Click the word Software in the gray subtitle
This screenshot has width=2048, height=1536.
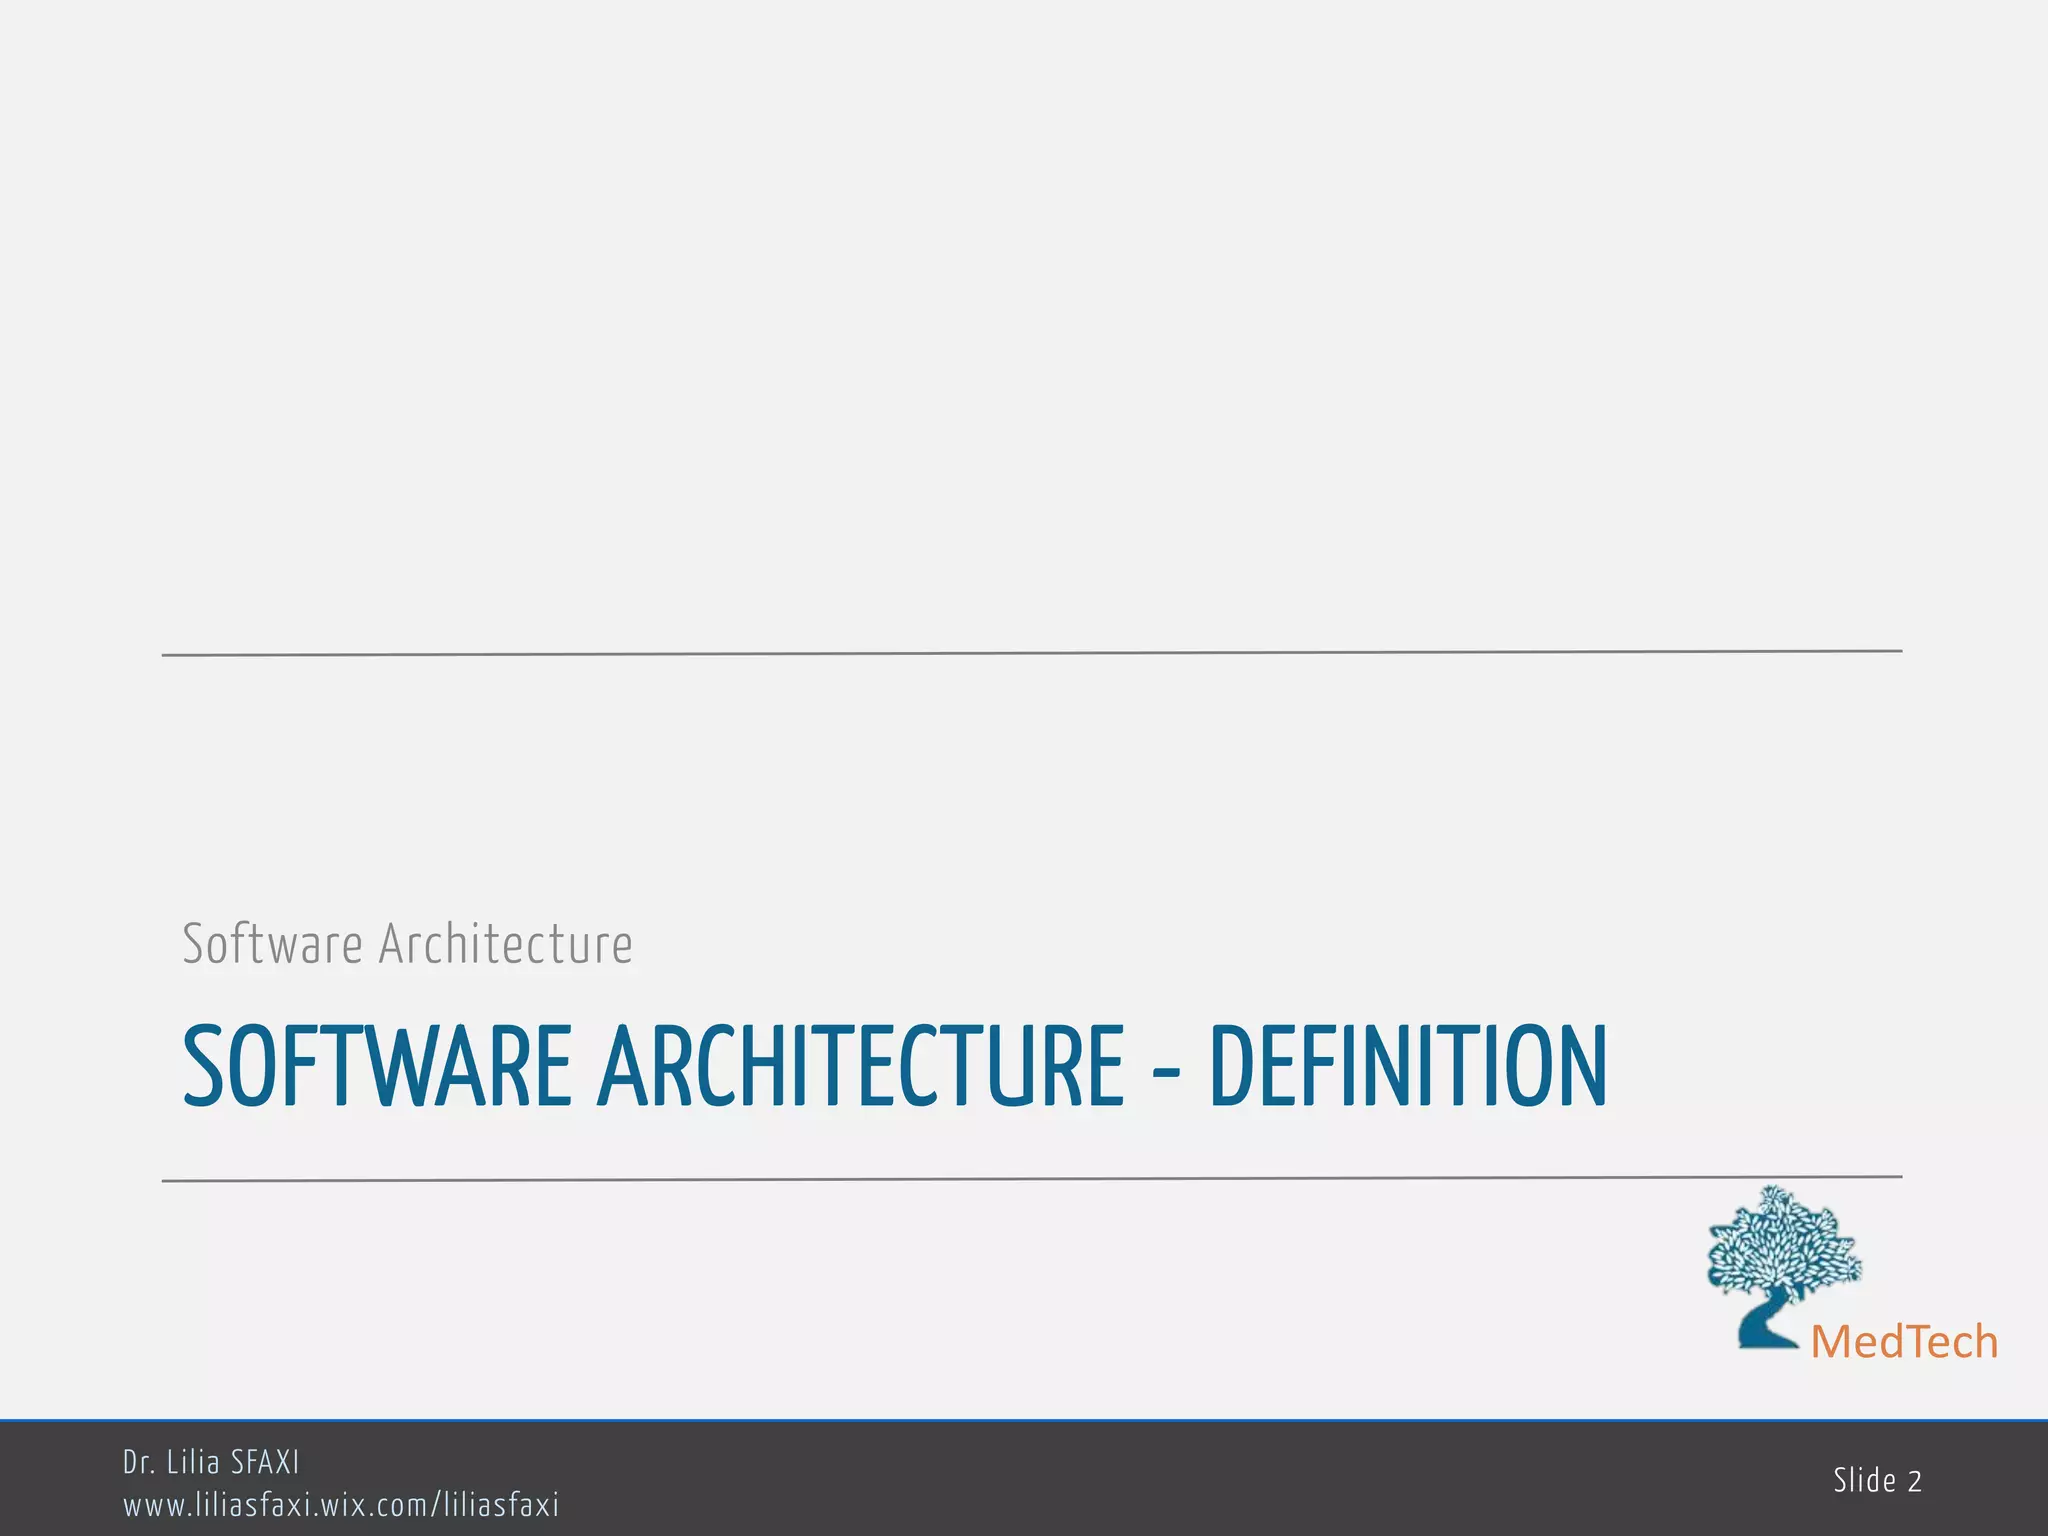coord(272,944)
